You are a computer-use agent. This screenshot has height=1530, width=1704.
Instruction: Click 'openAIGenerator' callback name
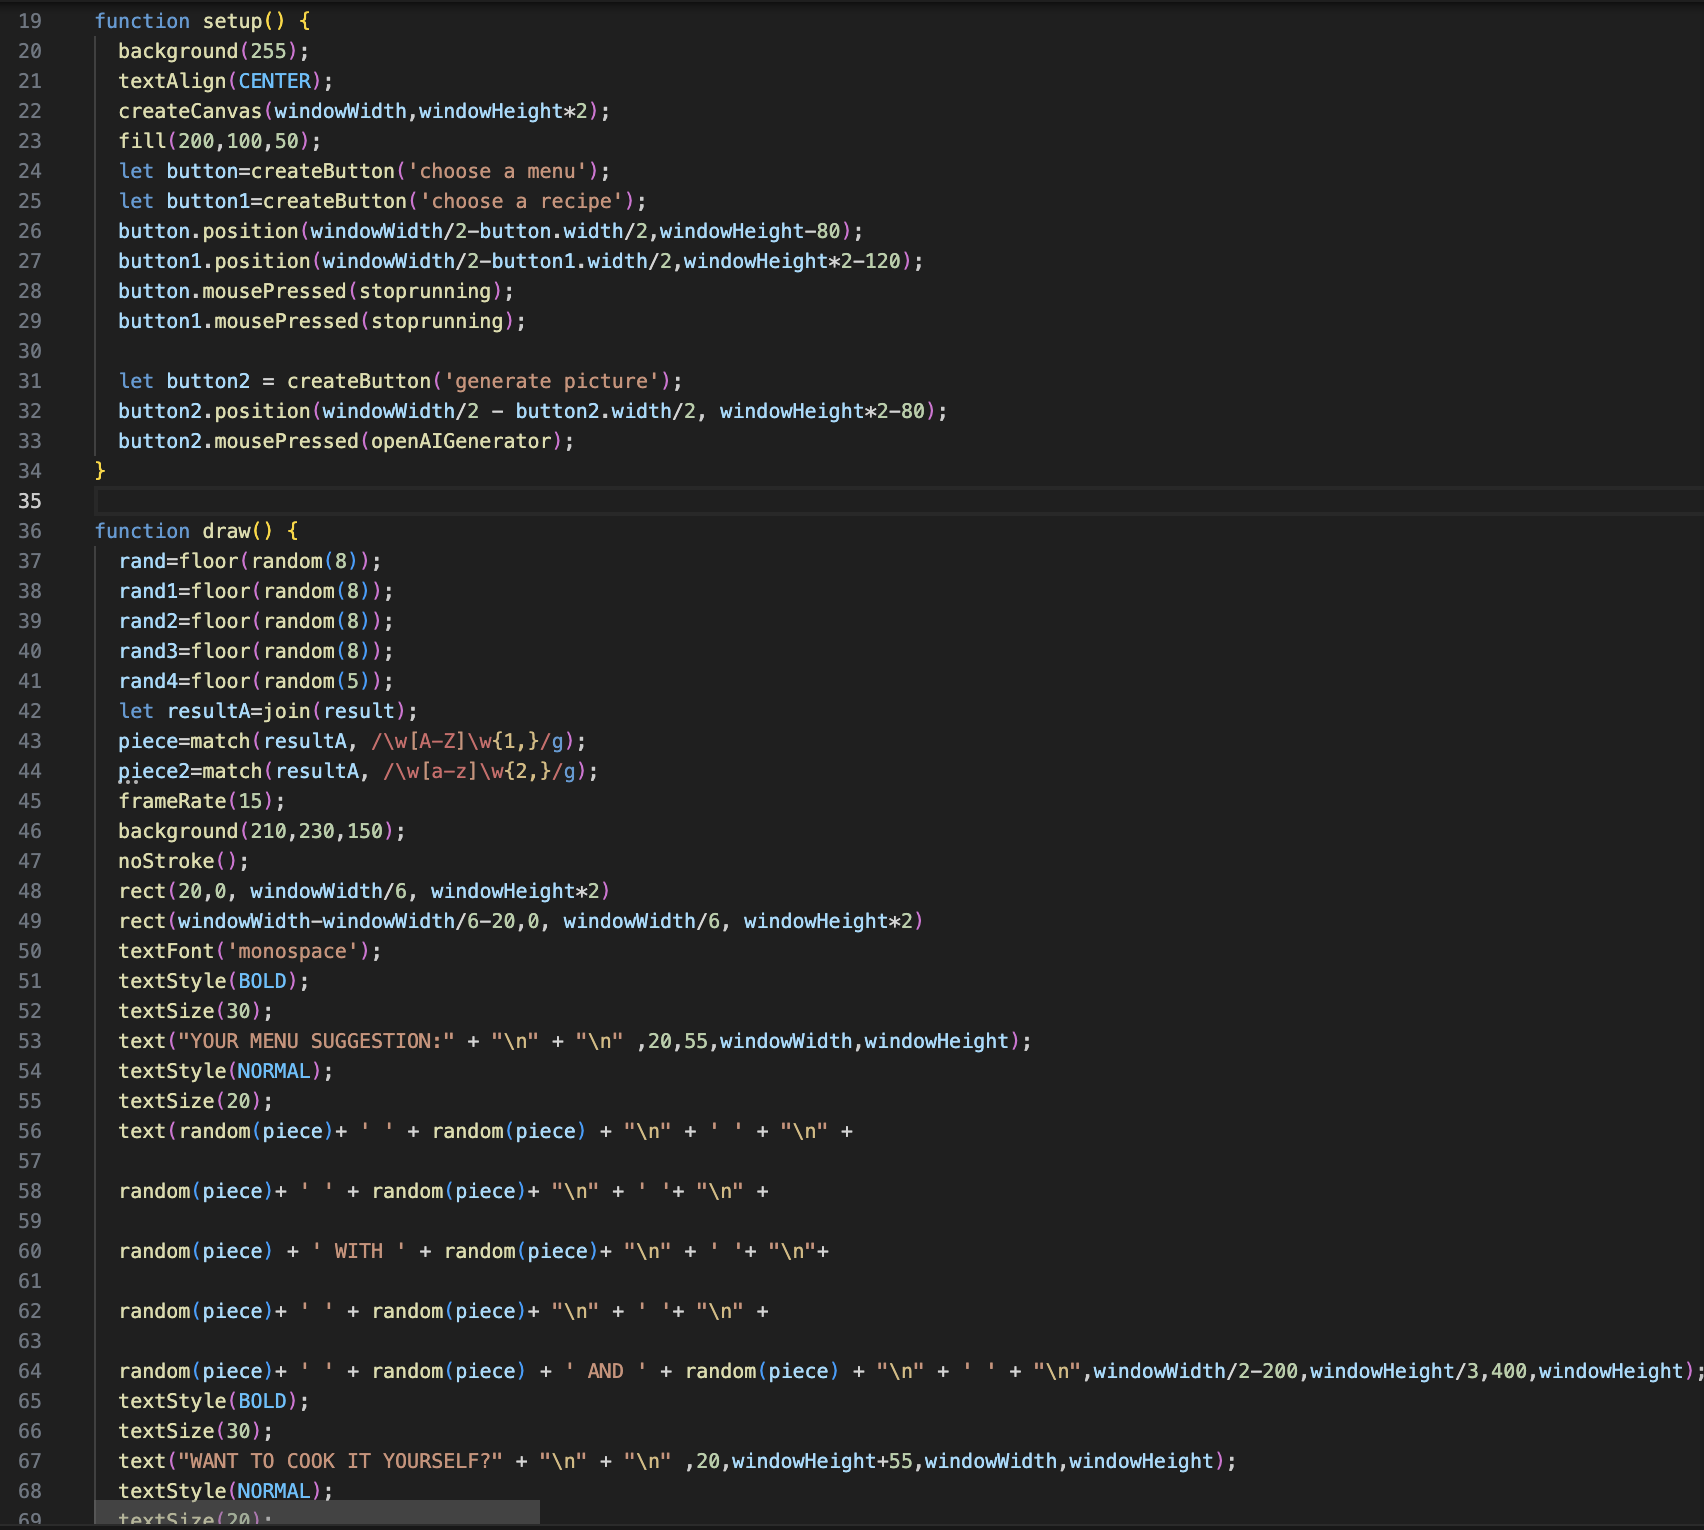pos(461,441)
